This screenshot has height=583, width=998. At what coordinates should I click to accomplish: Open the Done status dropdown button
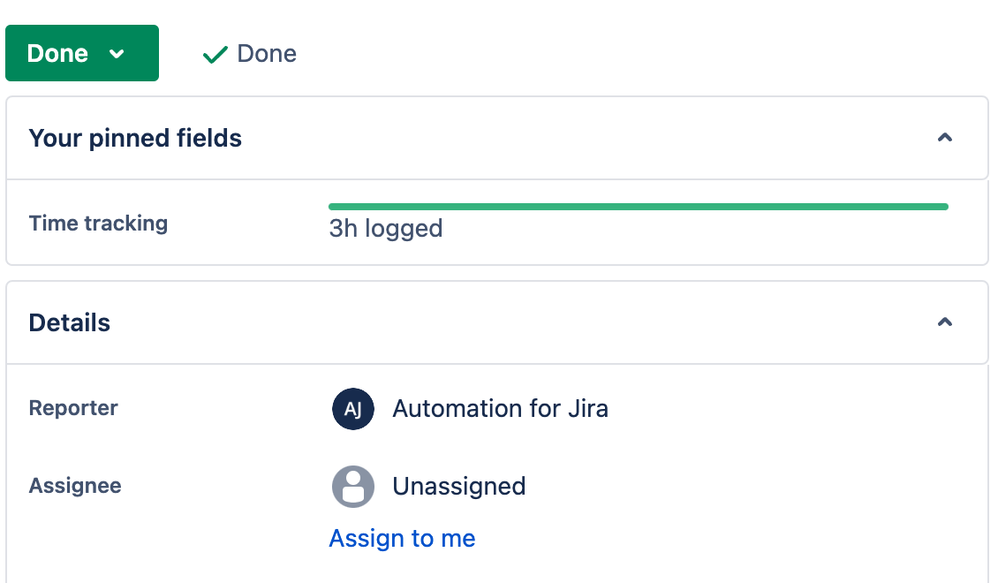(x=82, y=53)
